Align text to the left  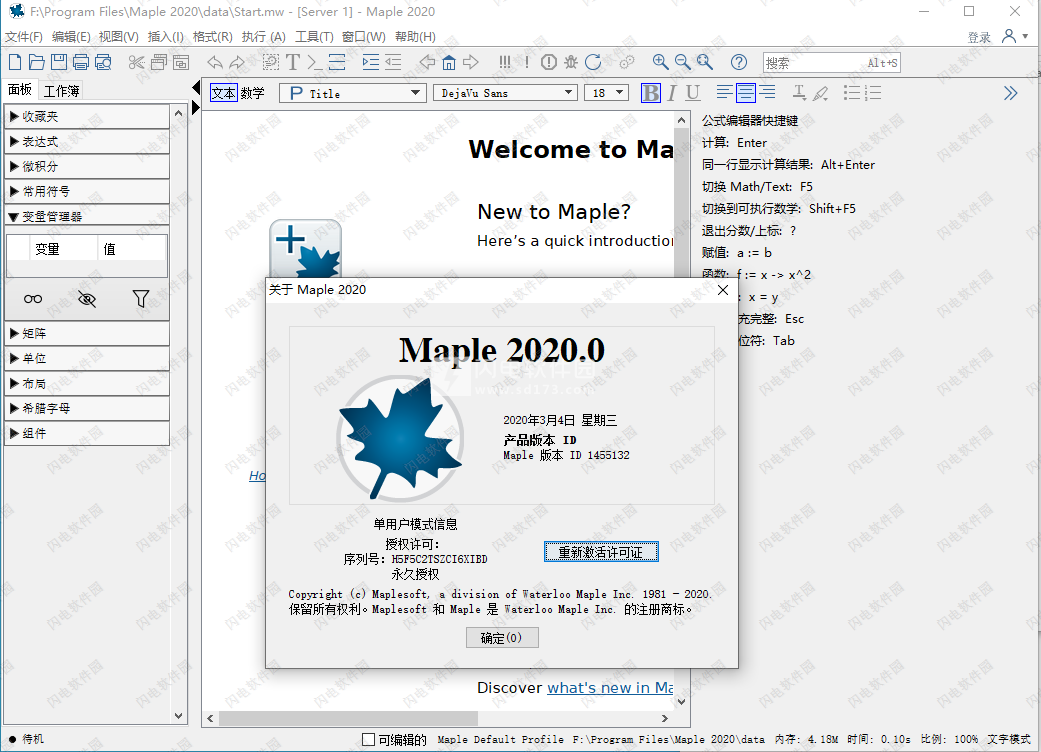pos(724,93)
